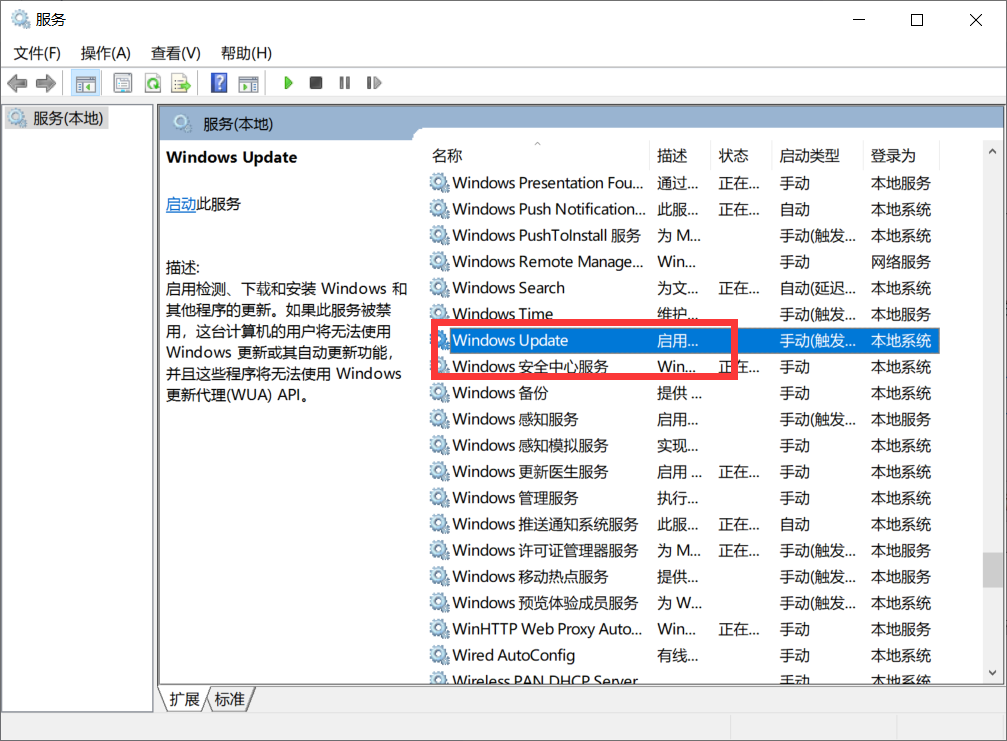Click the 服务 window title bar icon
The width and height of the screenshot is (1007, 741).
click(x=21, y=19)
